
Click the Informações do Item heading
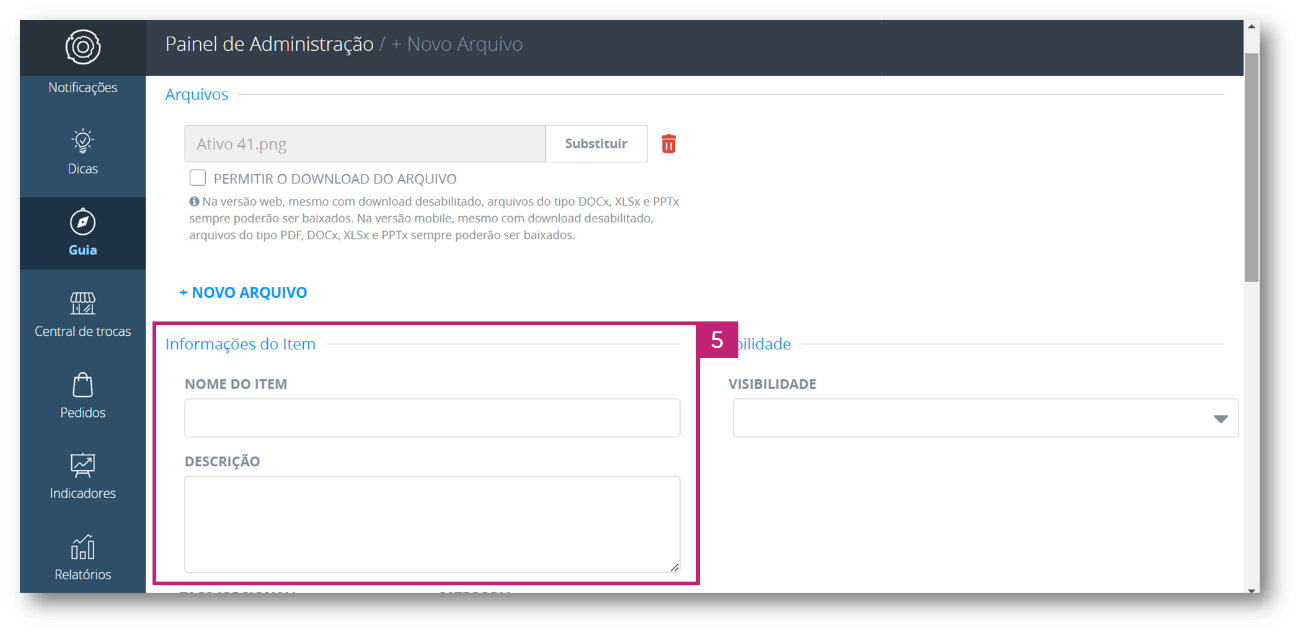[240, 344]
